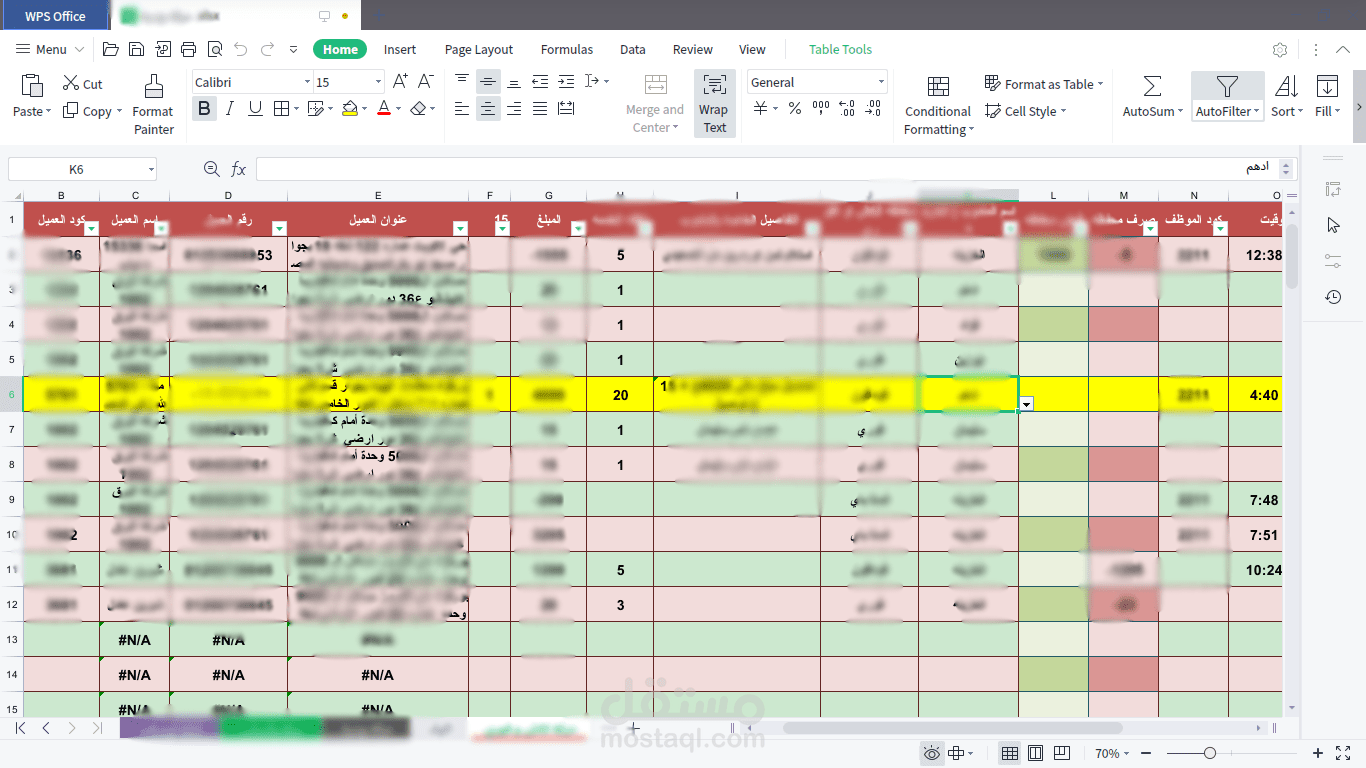
Task: Toggle Middle vertical alignment
Action: [x=487, y=81]
